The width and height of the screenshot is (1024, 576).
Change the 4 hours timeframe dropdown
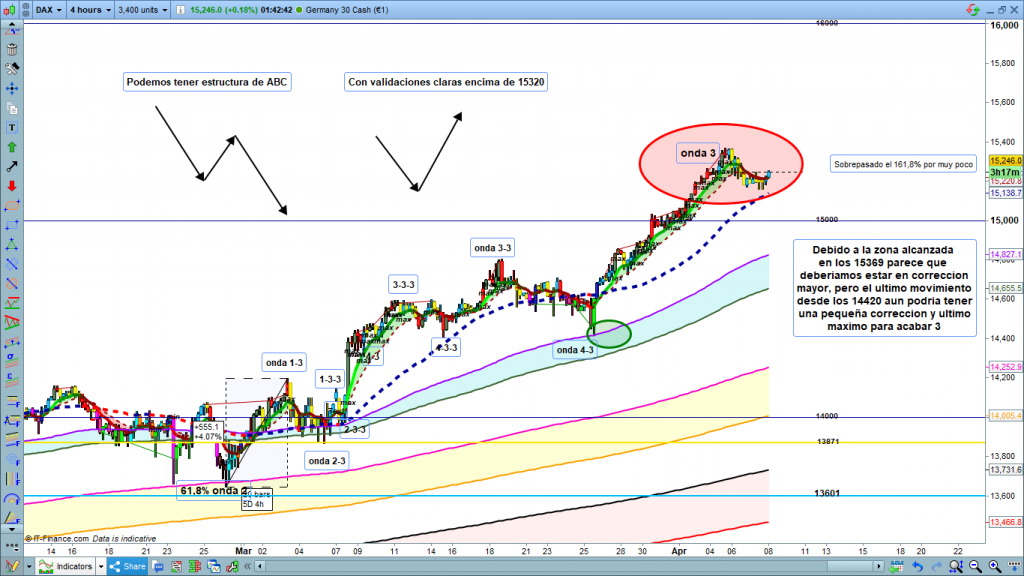[x=90, y=11]
